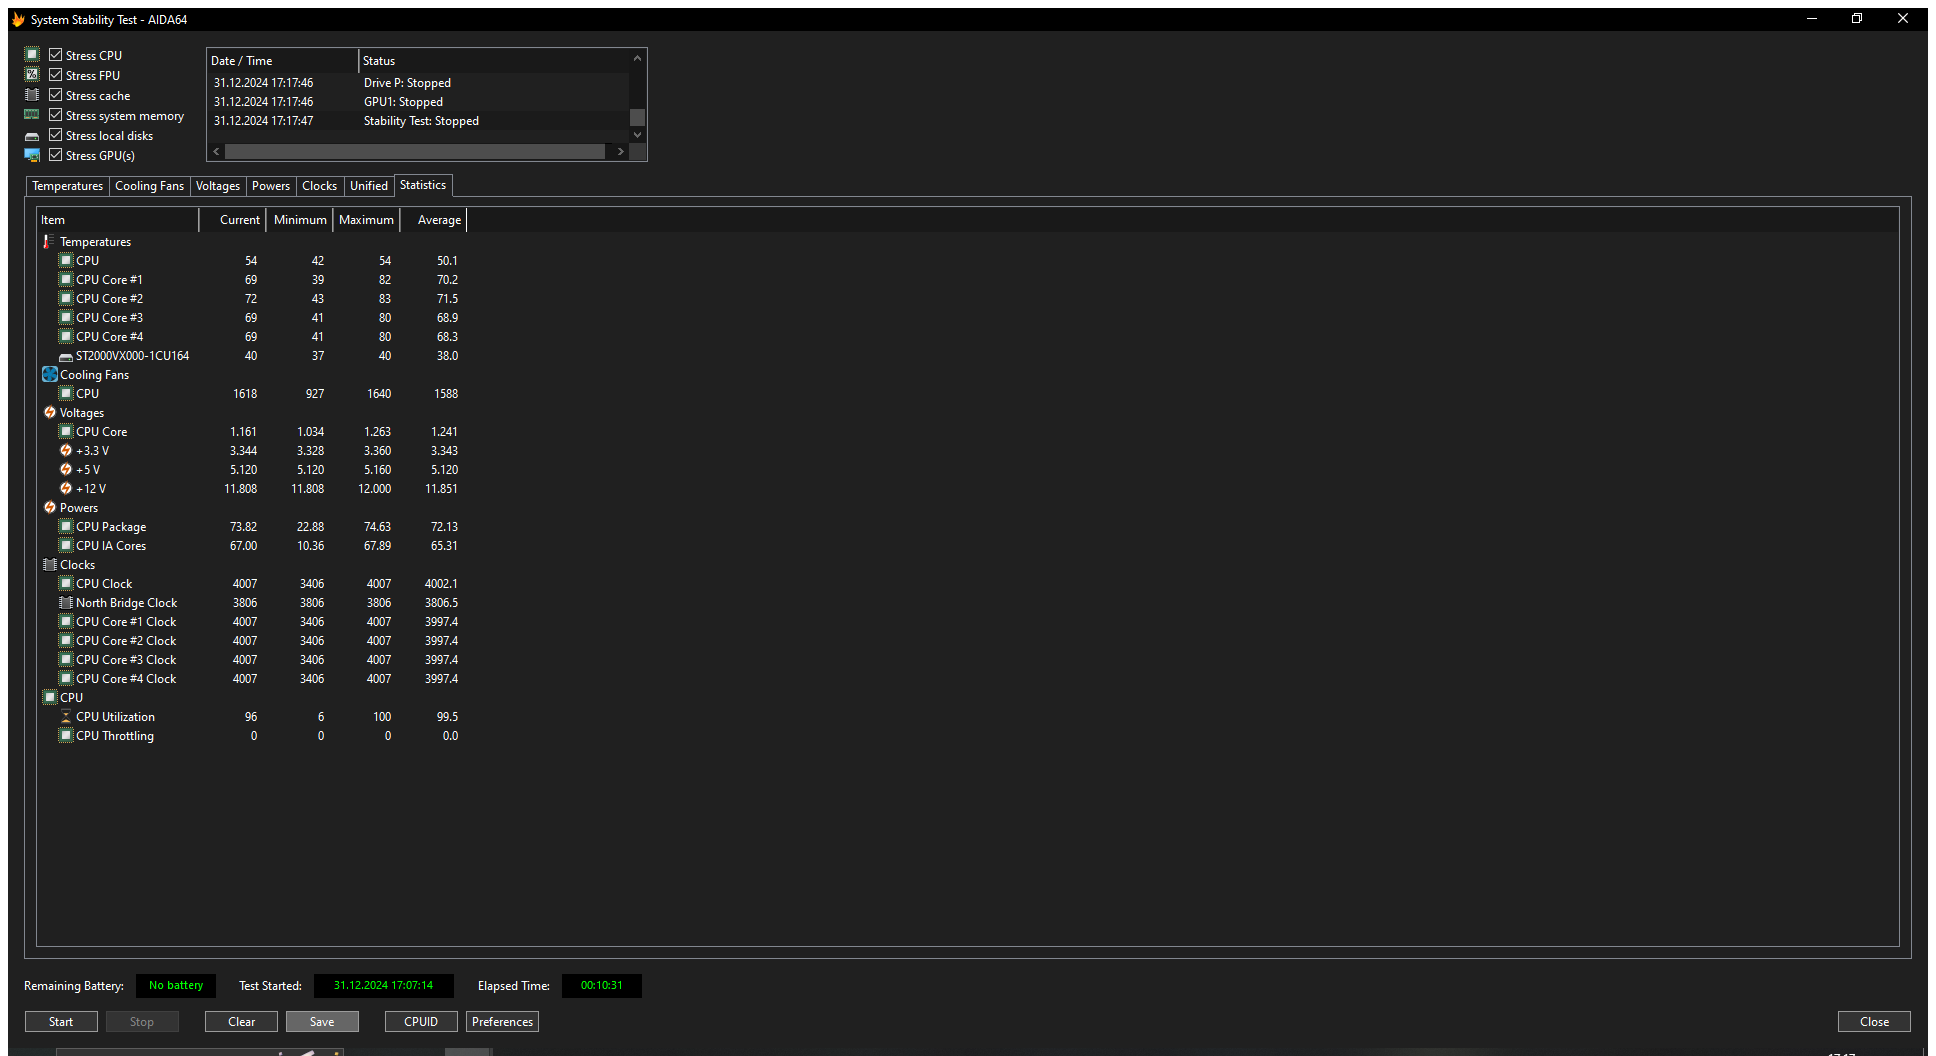Click the Status log column header
The width and height of the screenshot is (1936, 1056).
click(x=494, y=61)
